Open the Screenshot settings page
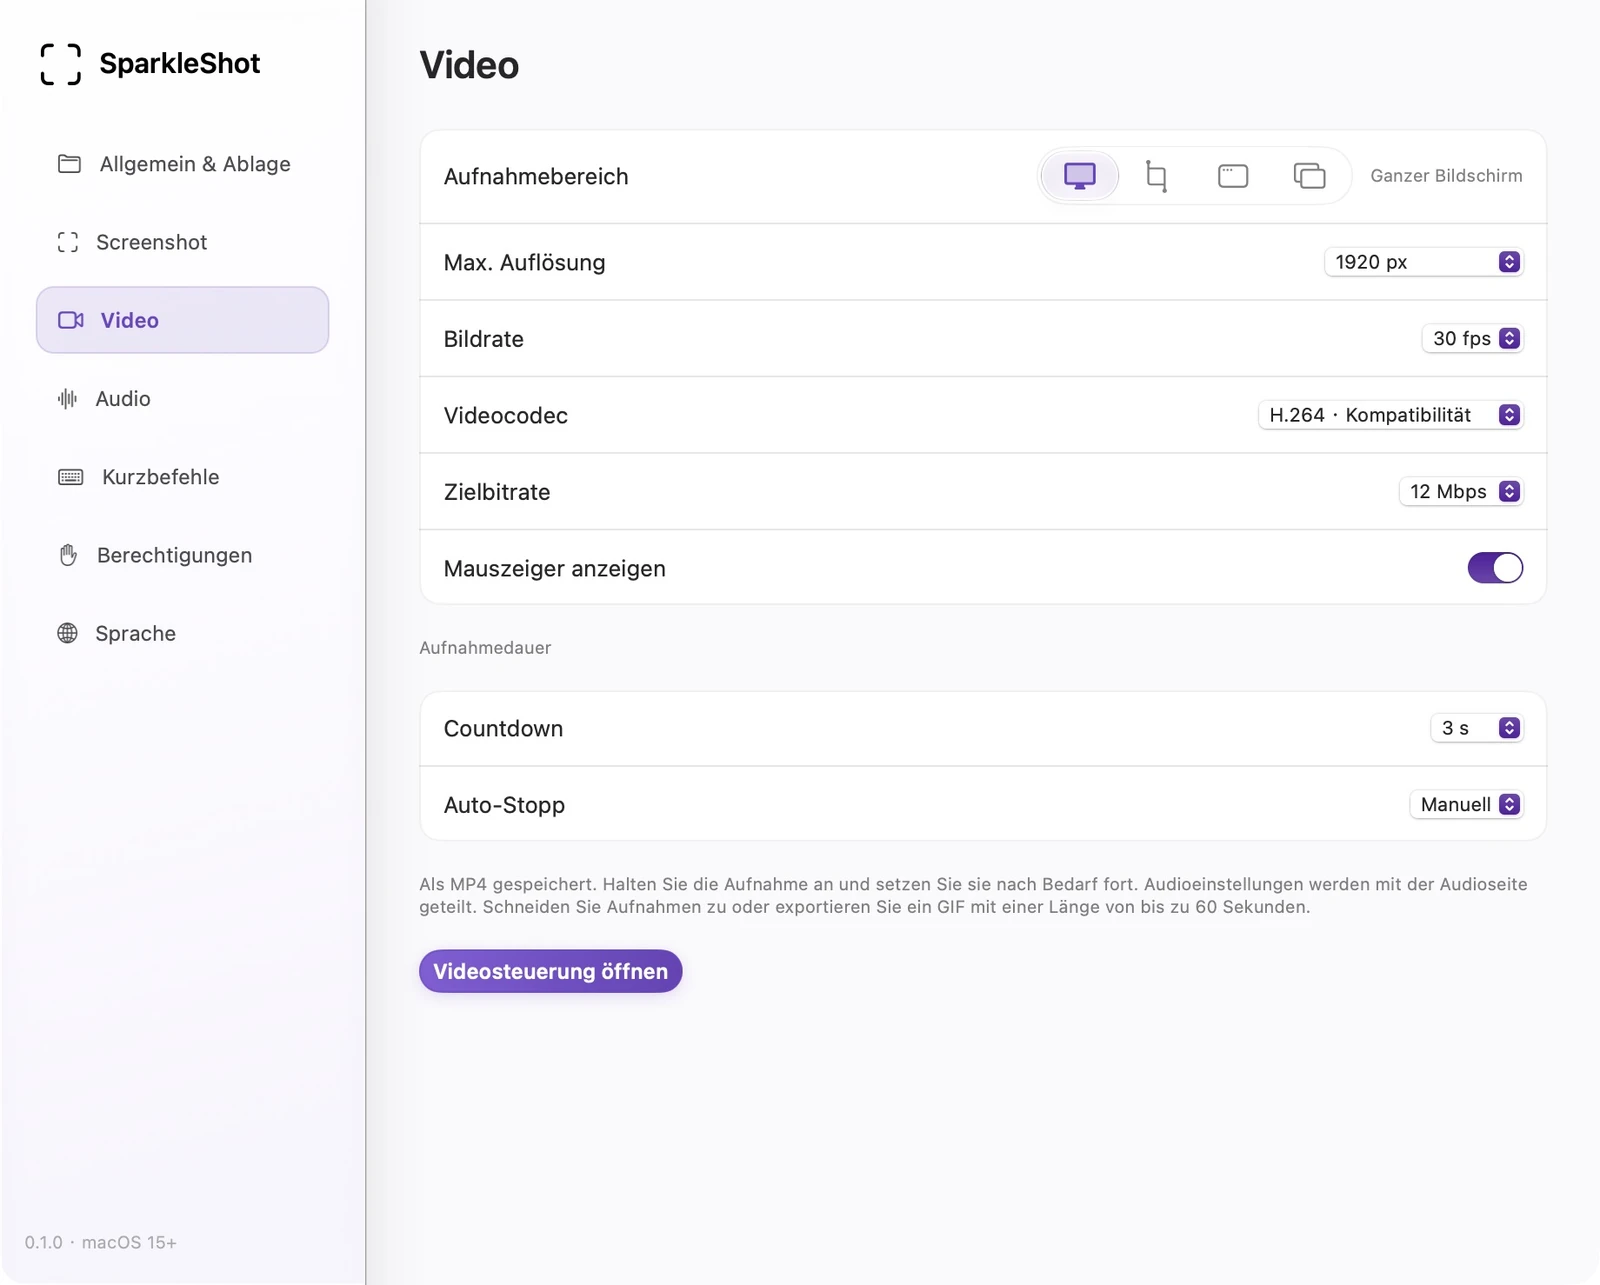 (x=182, y=242)
